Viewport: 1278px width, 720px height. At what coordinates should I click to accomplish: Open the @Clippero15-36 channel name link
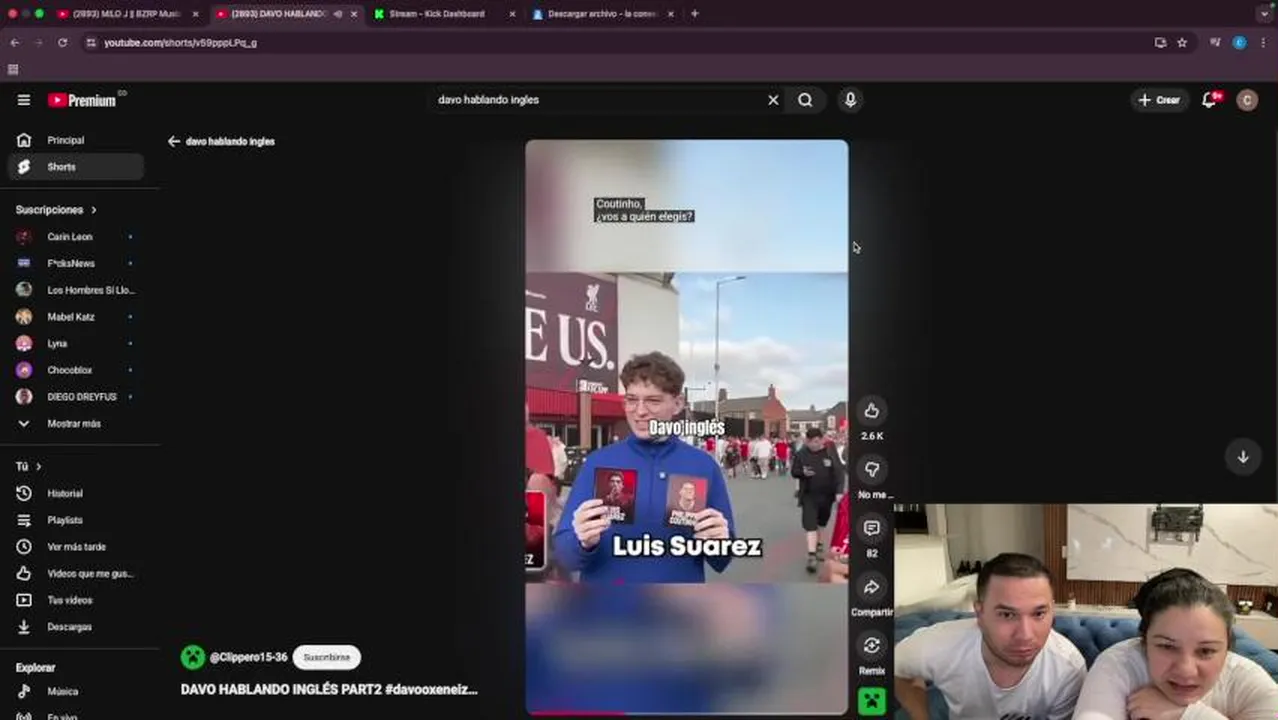[248, 657]
